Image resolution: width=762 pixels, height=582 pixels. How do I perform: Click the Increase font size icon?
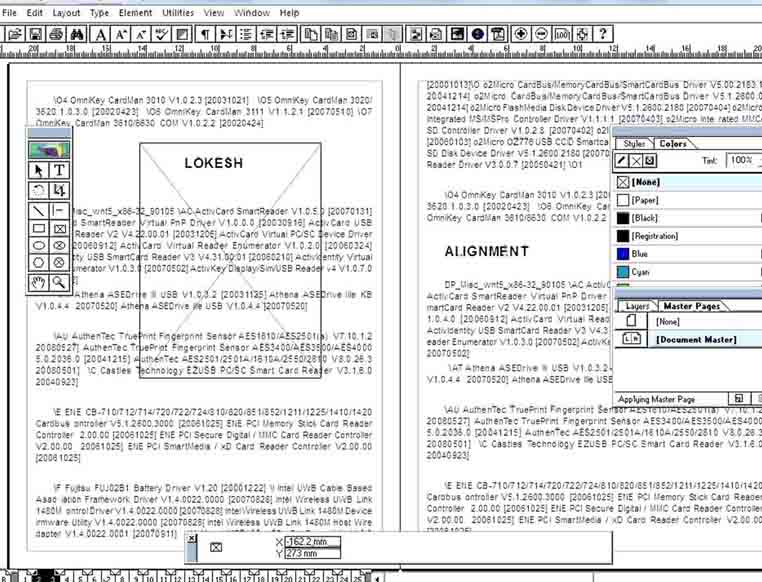click(x=121, y=34)
